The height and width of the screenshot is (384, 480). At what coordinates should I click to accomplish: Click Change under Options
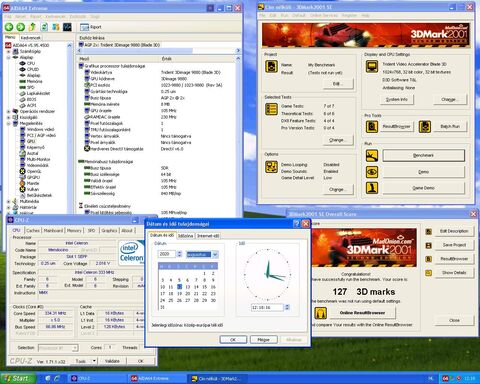point(338,189)
